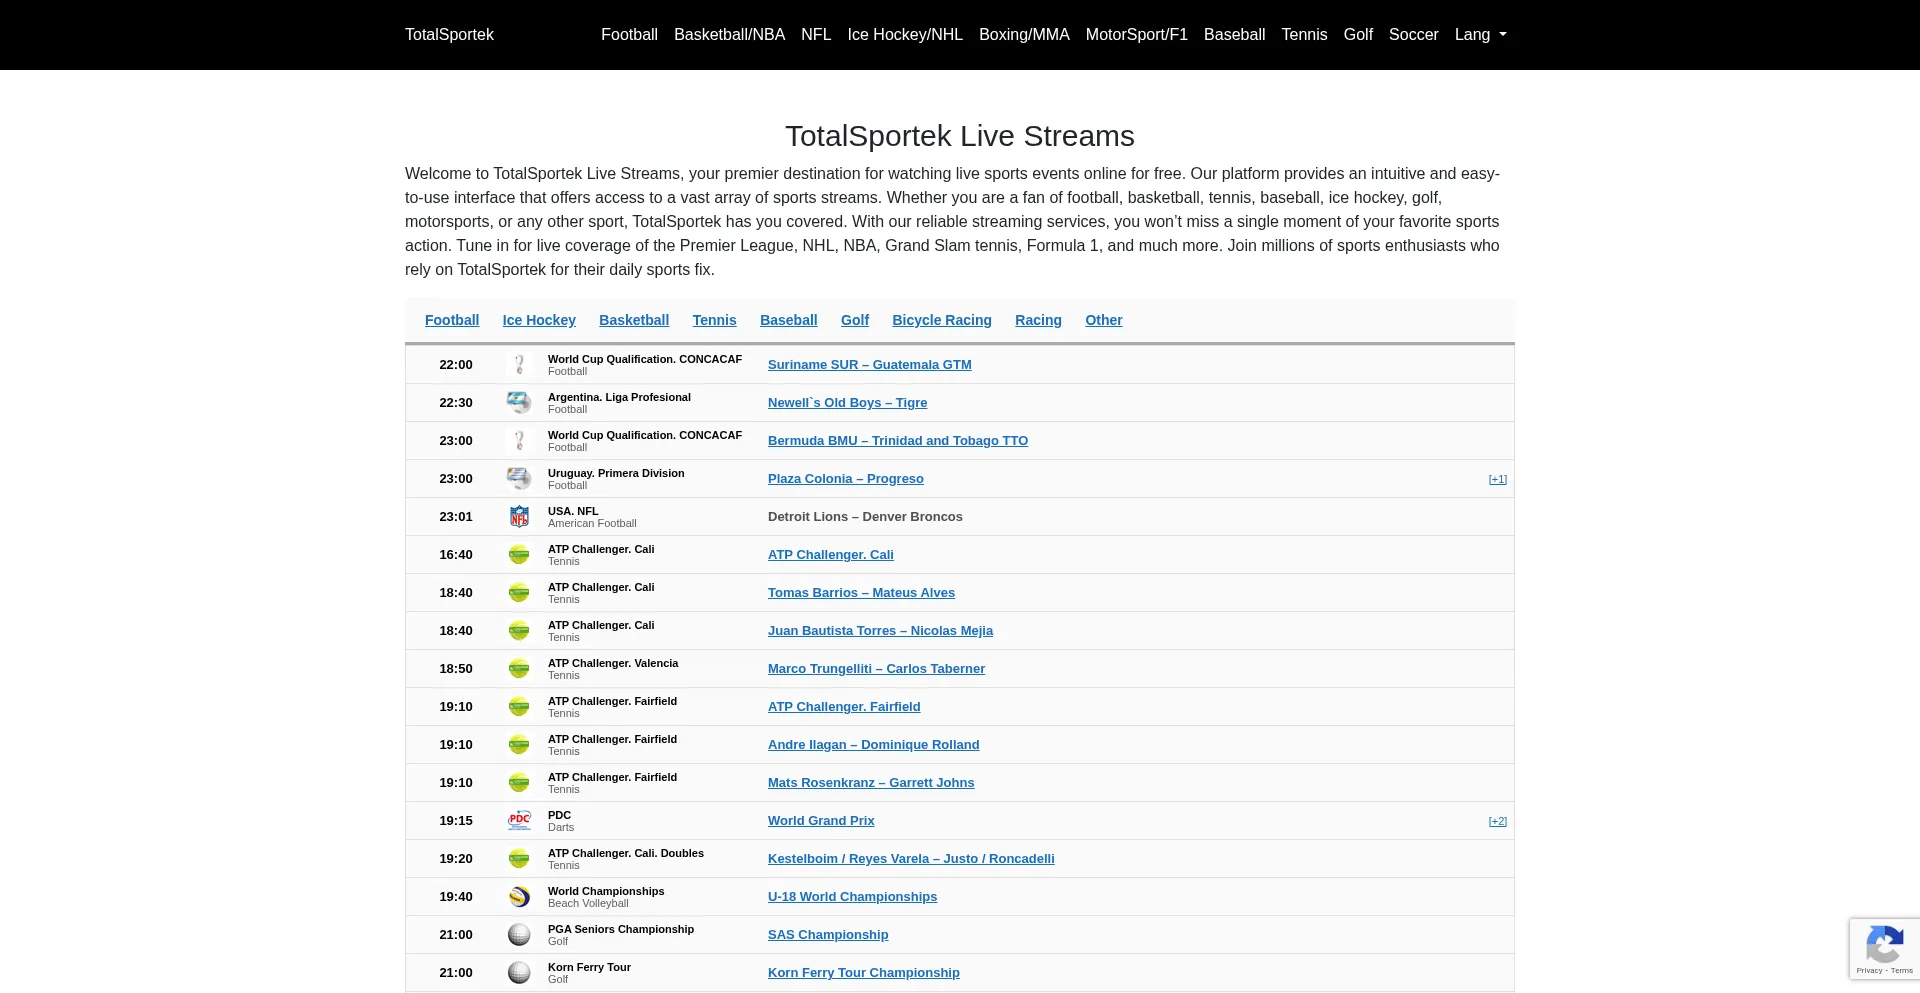Viewport: 1920px width, 993px height.
Task: Expand extra streams for Plaza Colonia – Progreso
Action: (x=1497, y=480)
